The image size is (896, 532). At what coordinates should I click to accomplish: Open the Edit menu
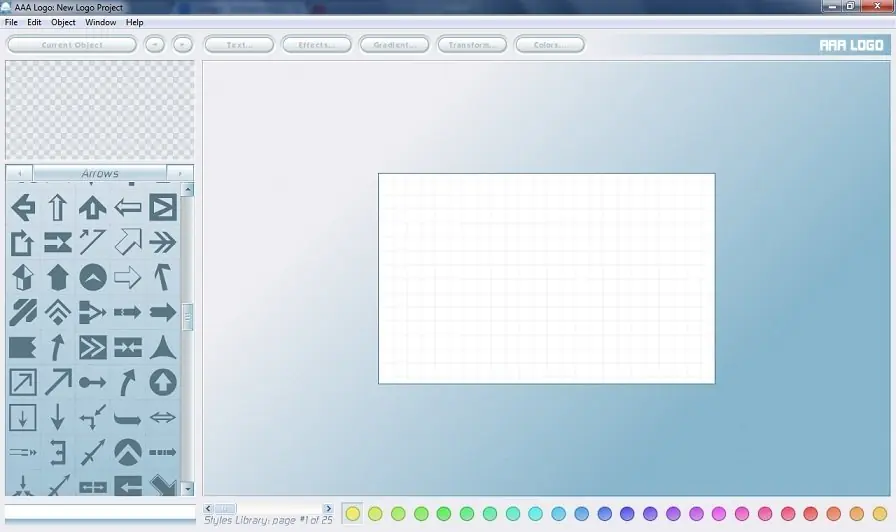coord(34,22)
